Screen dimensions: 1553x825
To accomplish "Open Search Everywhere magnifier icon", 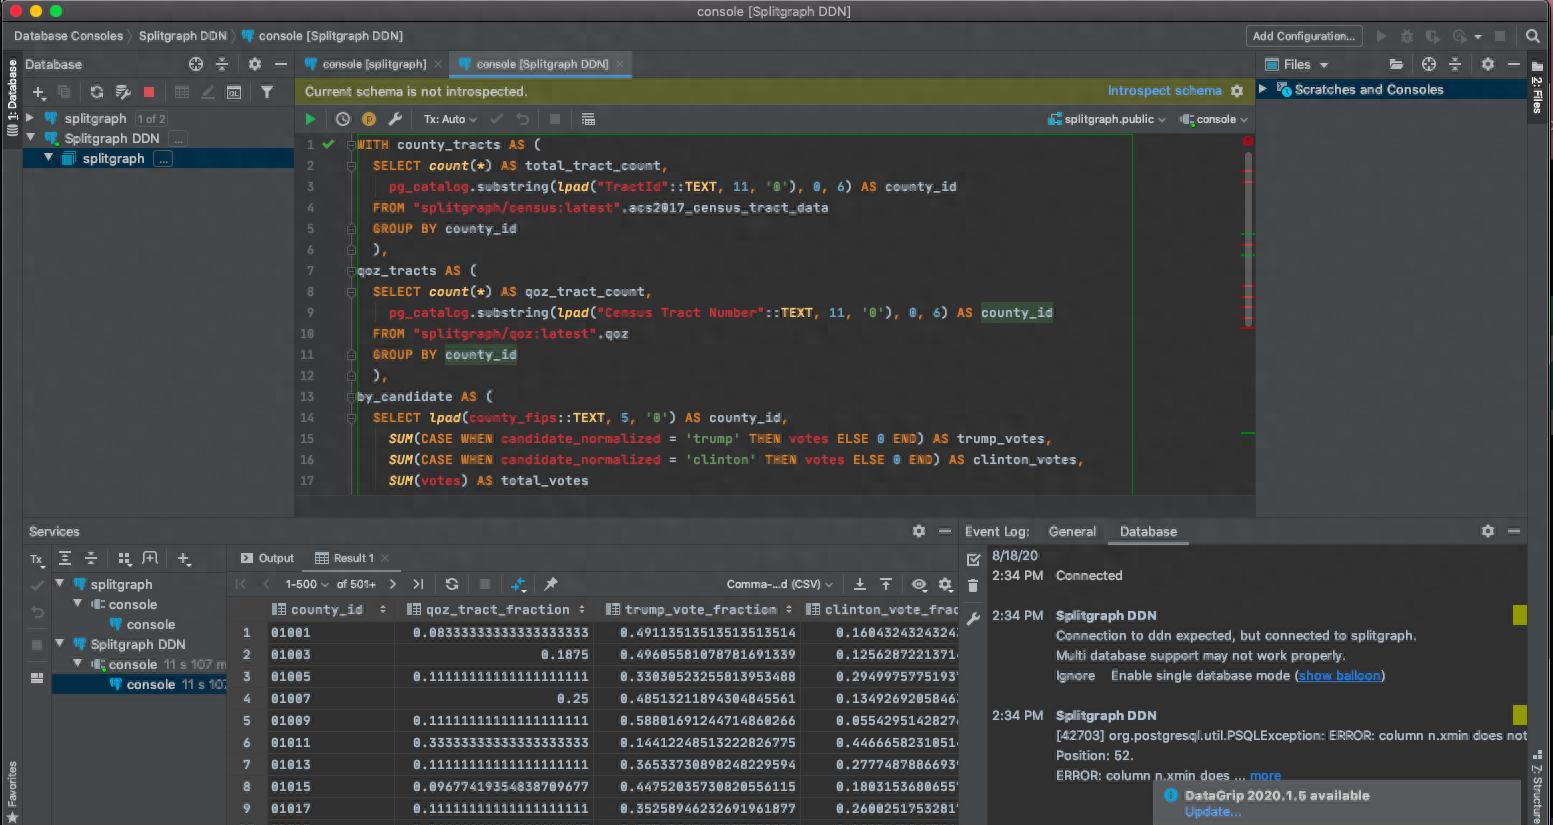I will pyautogui.click(x=1532, y=36).
